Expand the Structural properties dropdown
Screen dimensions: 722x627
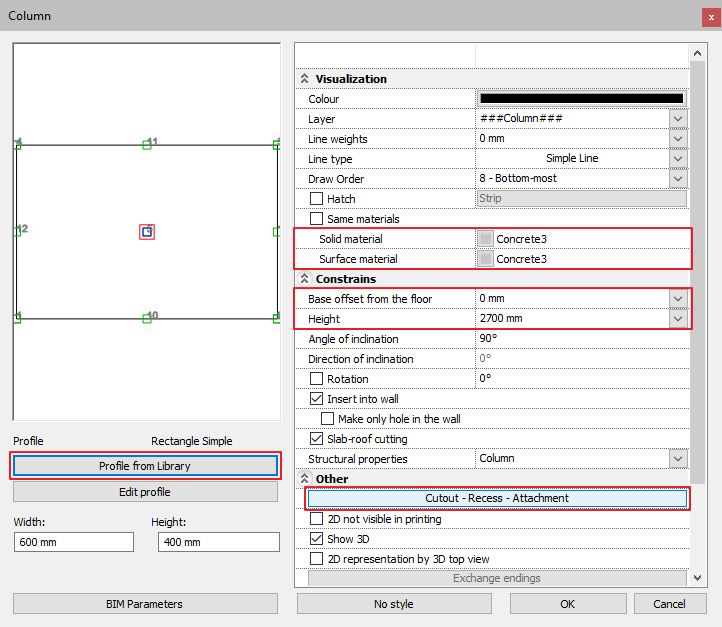coord(678,459)
